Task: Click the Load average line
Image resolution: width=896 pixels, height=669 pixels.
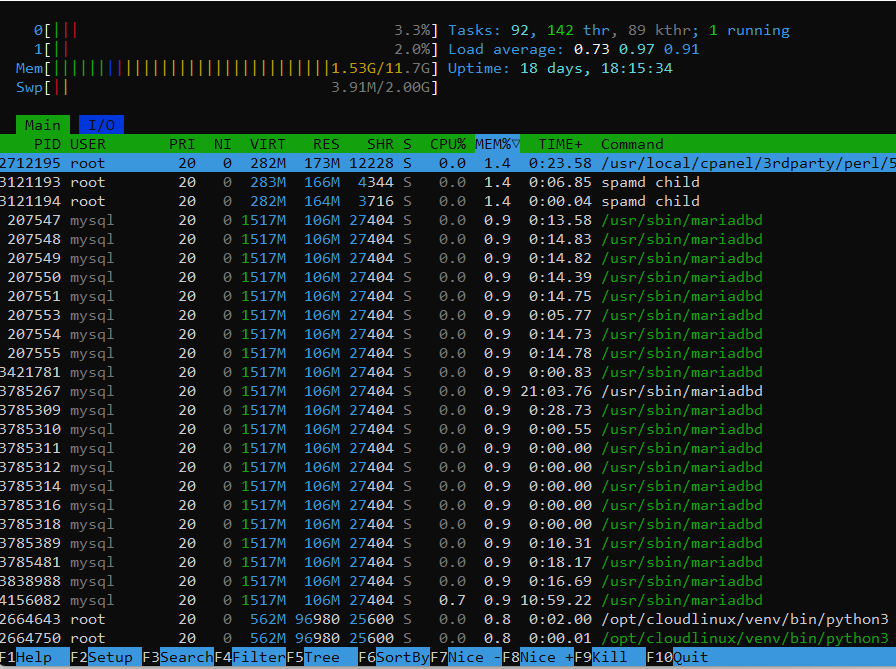Action: pyautogui.click(x=573, y=49)
